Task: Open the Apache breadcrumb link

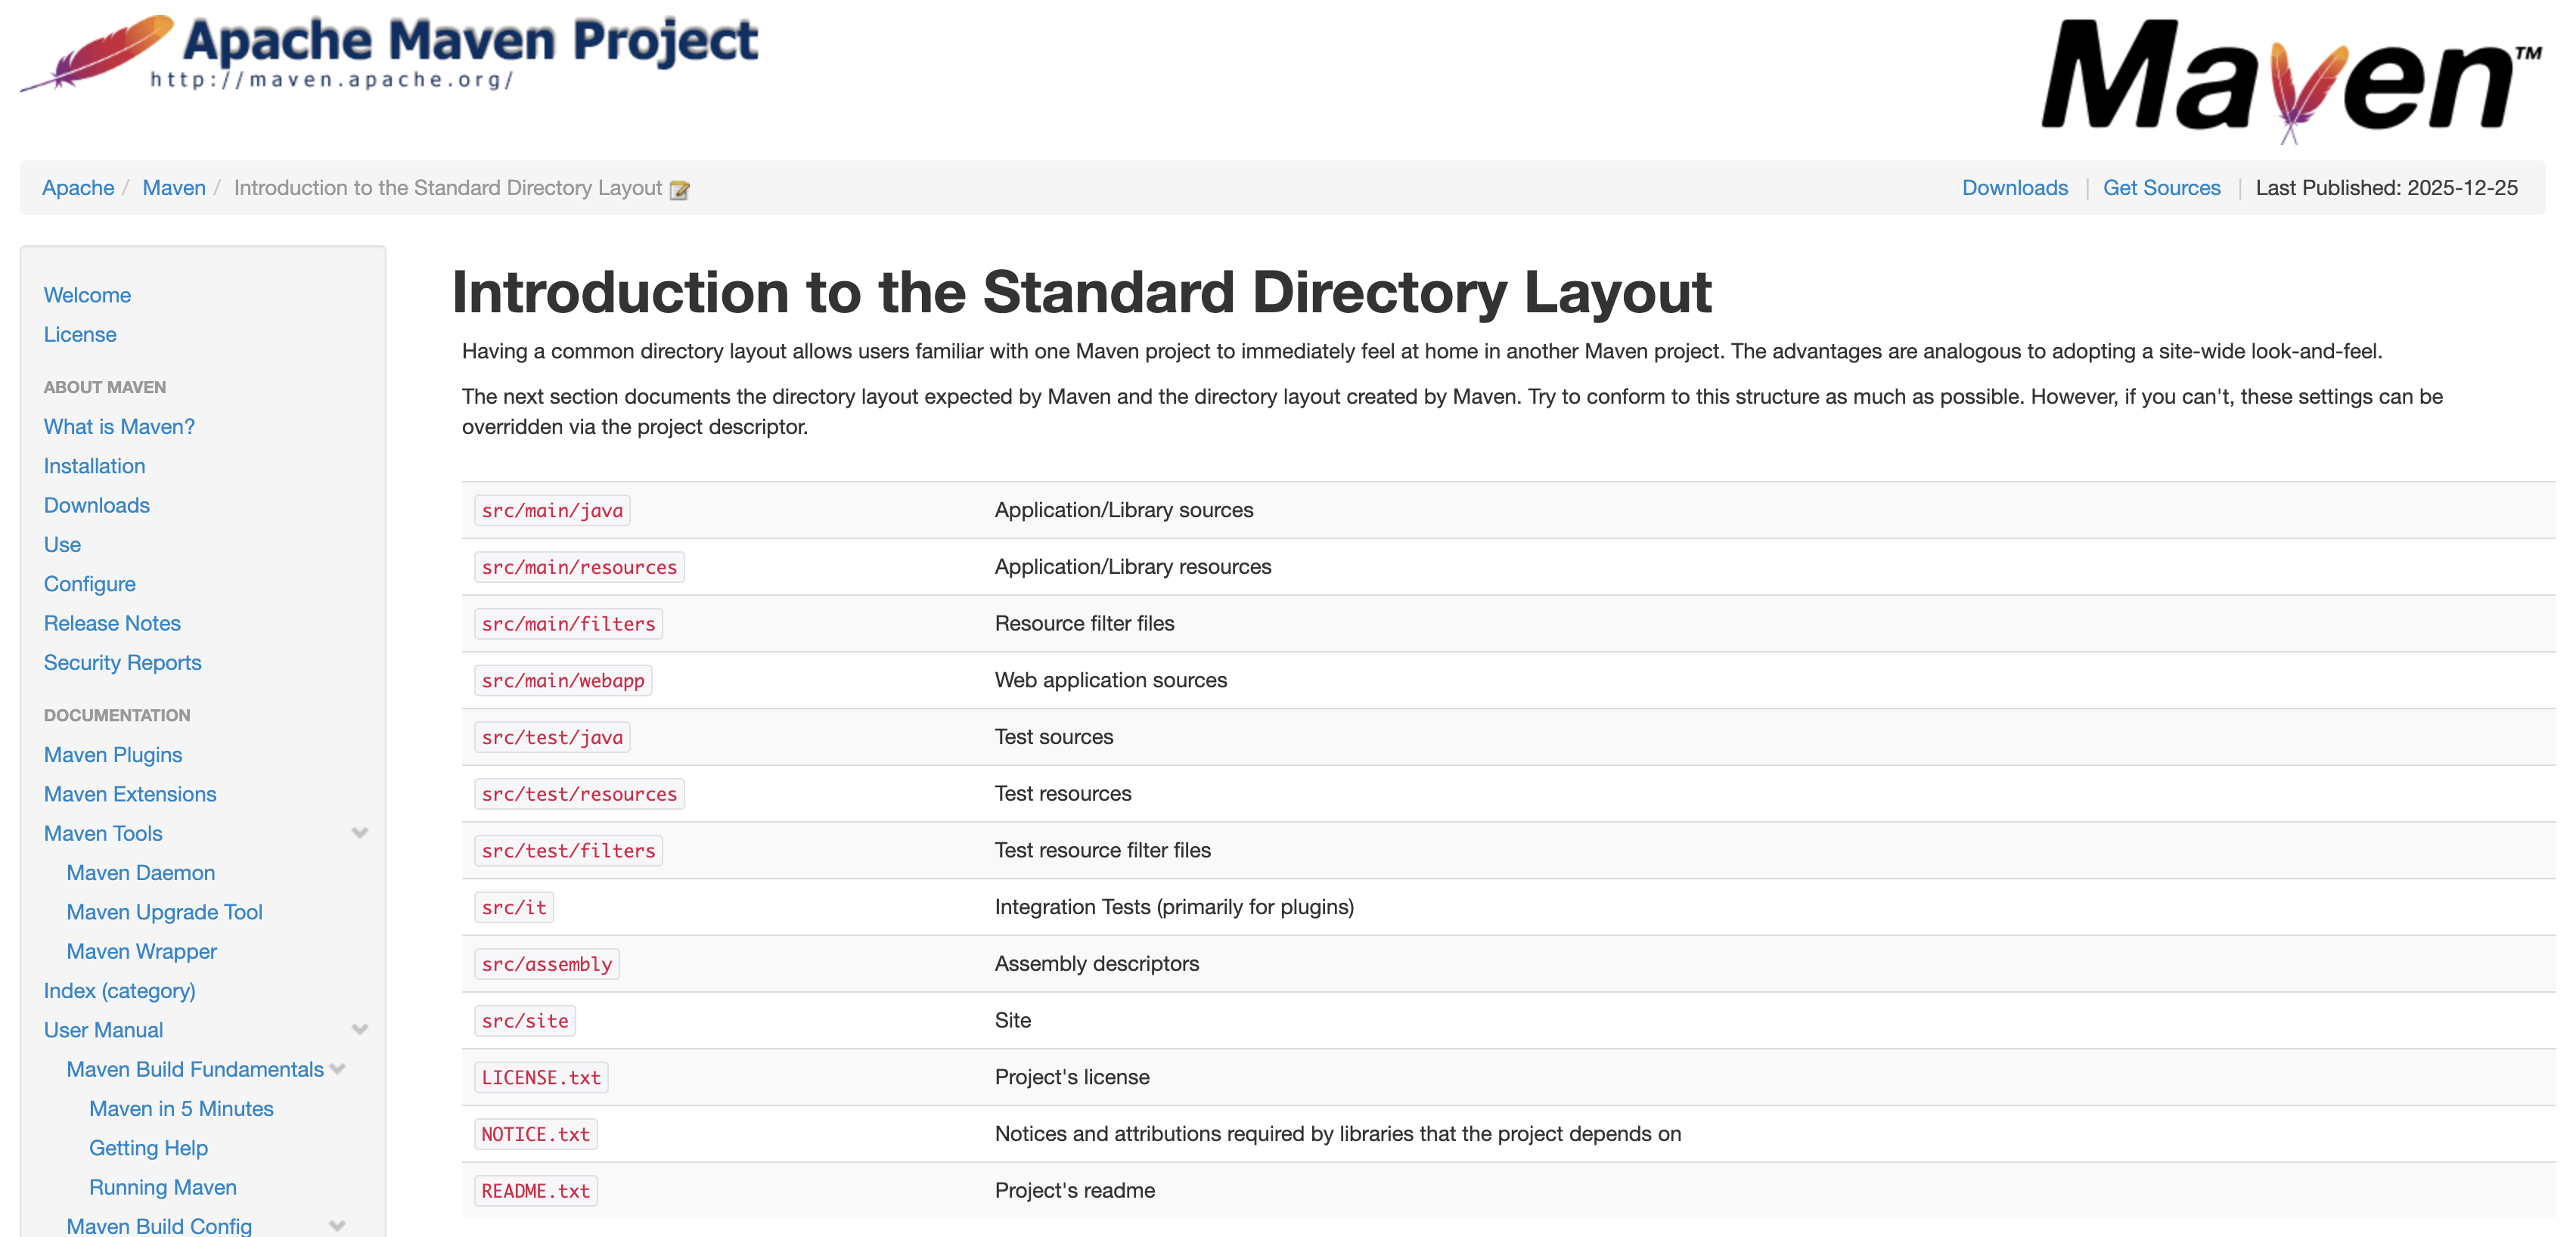Action: 78,188
